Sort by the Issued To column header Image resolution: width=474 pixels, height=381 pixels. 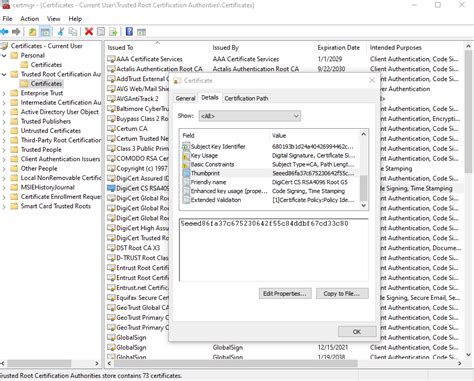[157, 48]
